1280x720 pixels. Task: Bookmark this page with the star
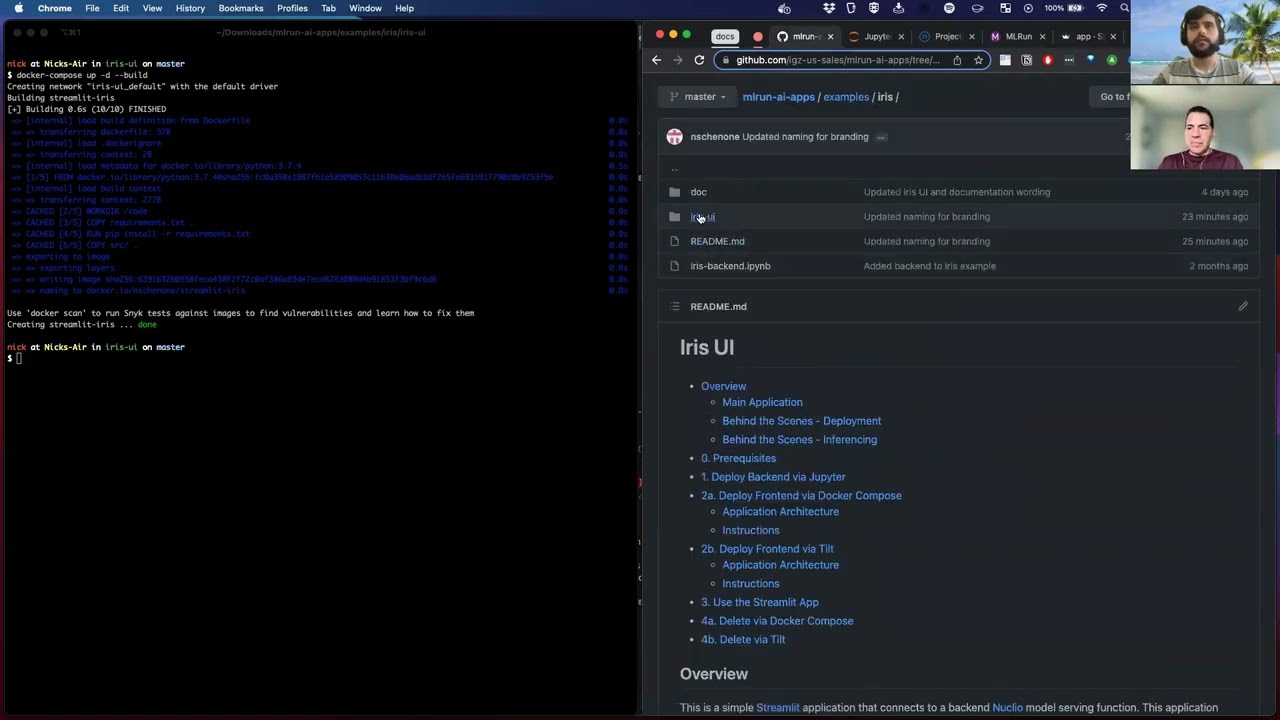click(x=978, y=60)
